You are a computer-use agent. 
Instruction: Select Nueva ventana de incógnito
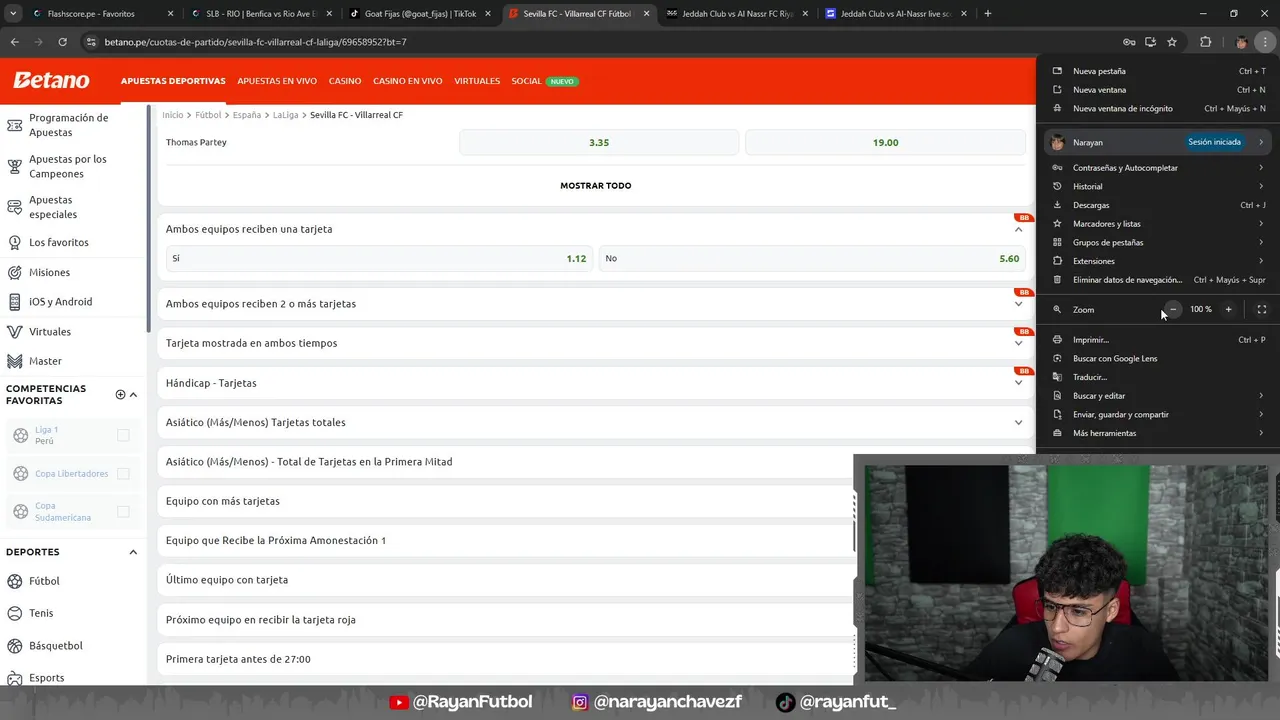[x=1158, y=108]
